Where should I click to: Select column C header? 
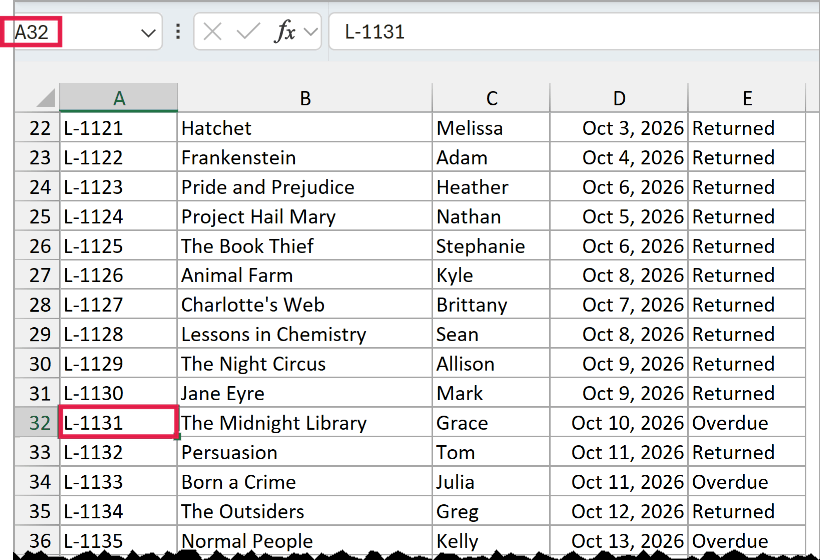pos(491,98)
